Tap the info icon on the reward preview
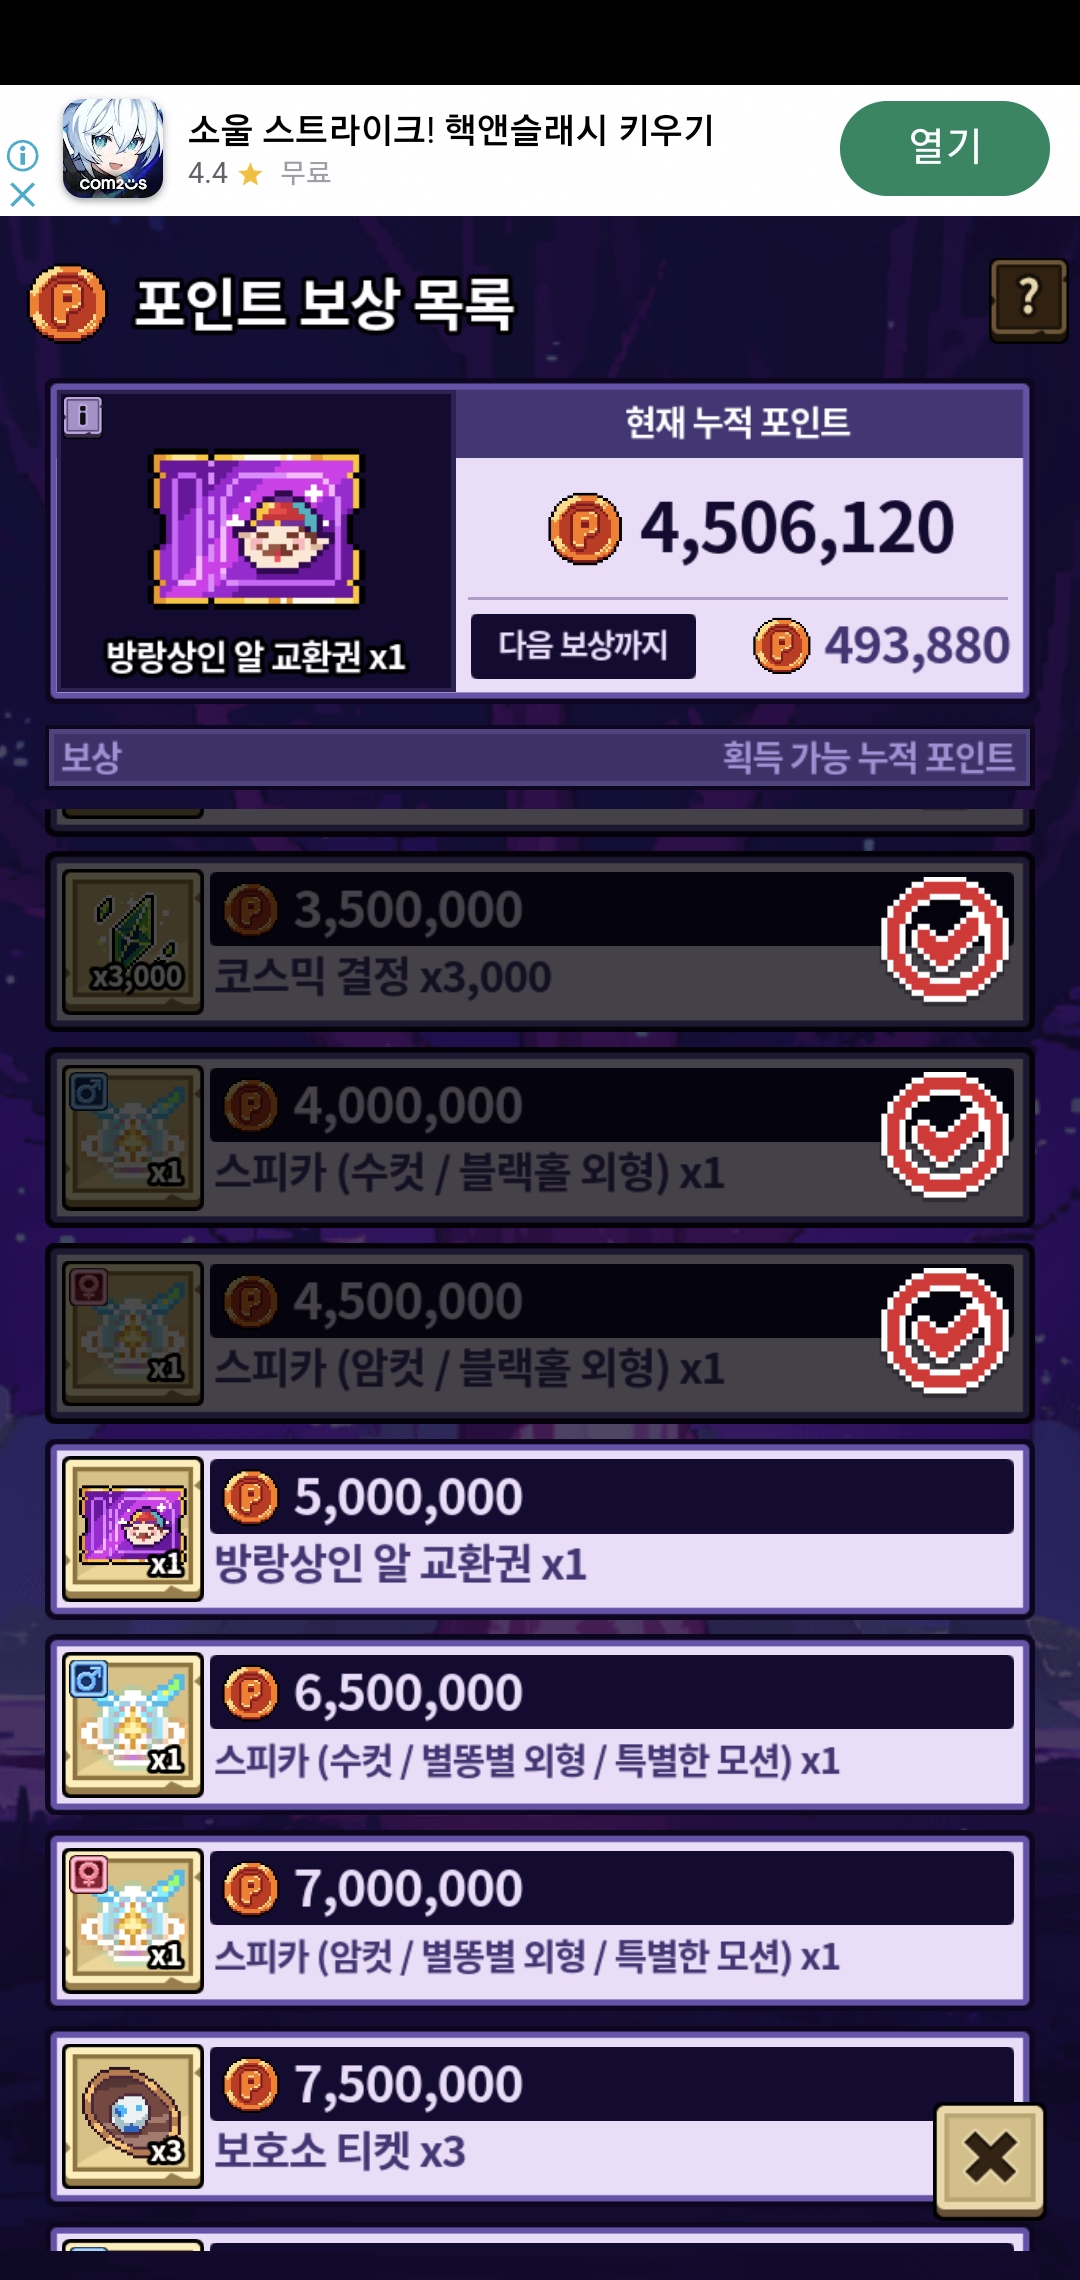 [x=83, y=416]
